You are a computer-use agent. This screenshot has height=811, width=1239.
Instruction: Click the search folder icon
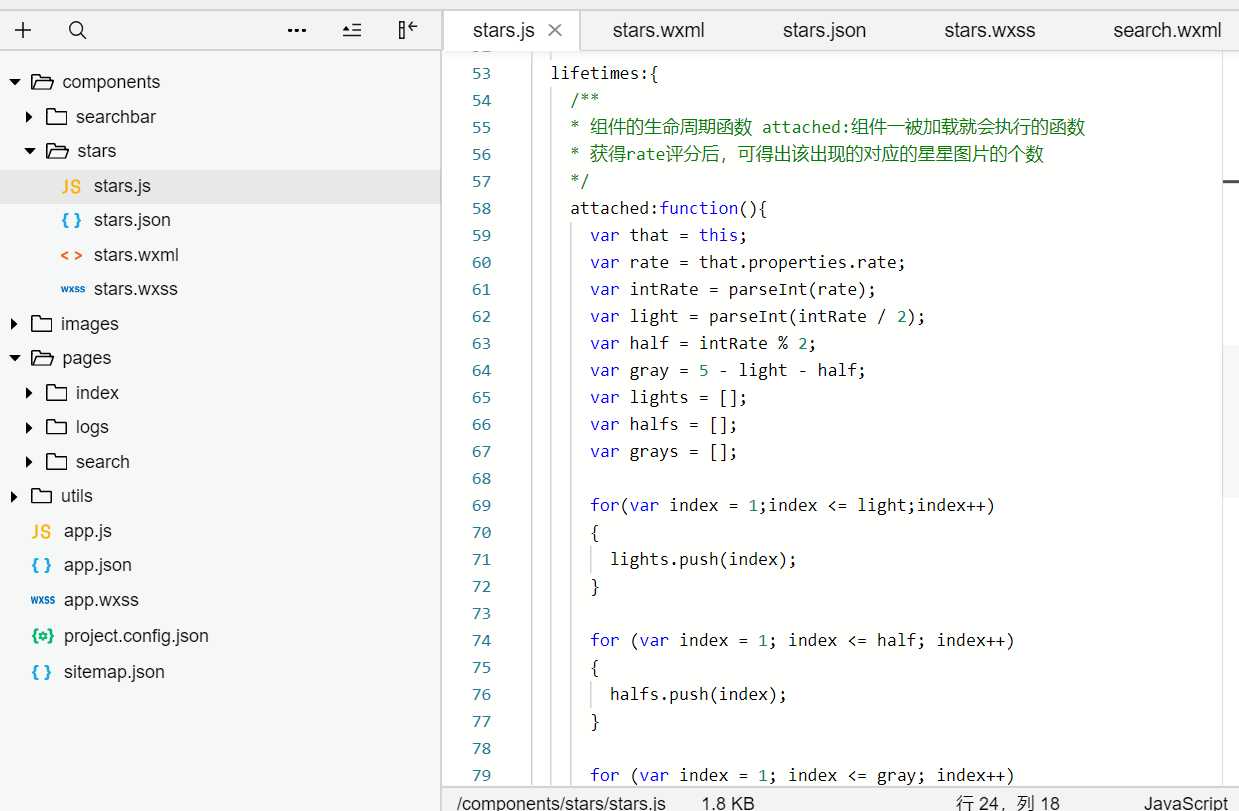57,462
